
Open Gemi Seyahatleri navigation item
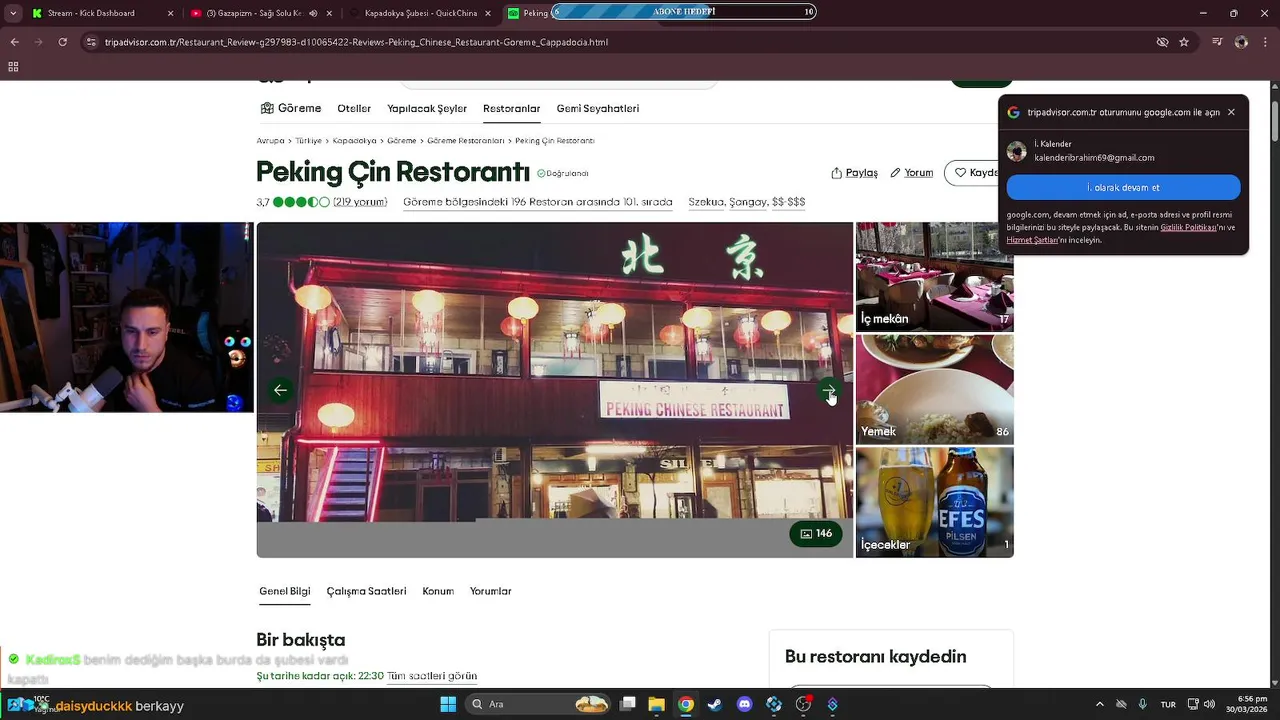pyautogui.click(x=597, y=108)
